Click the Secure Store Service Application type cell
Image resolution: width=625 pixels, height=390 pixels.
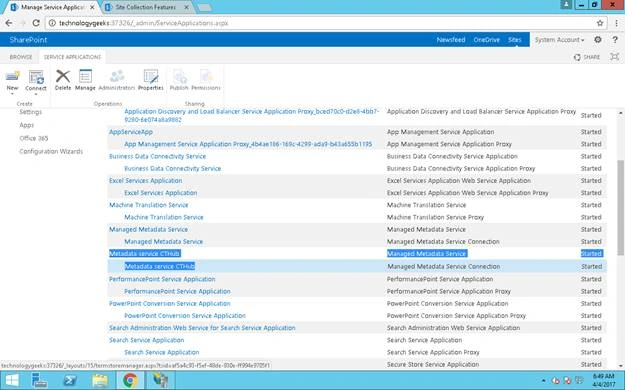click(x=433, y=364)
